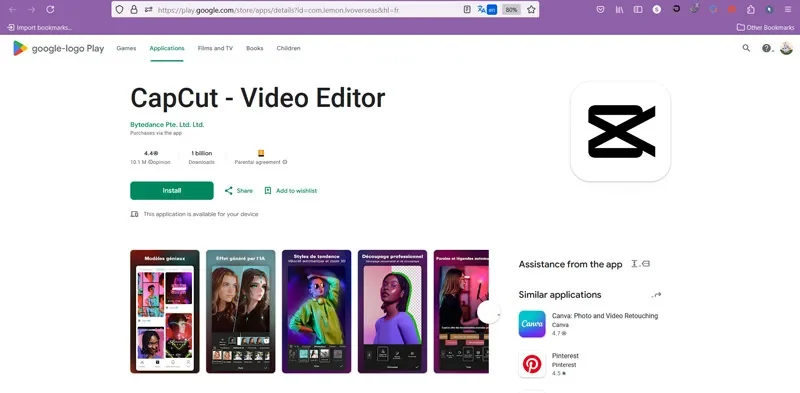This screenshot has height=393, width=800.
Task: Click the 4.4 star rating
Action: pyautogui.click(x=151, y=153)
